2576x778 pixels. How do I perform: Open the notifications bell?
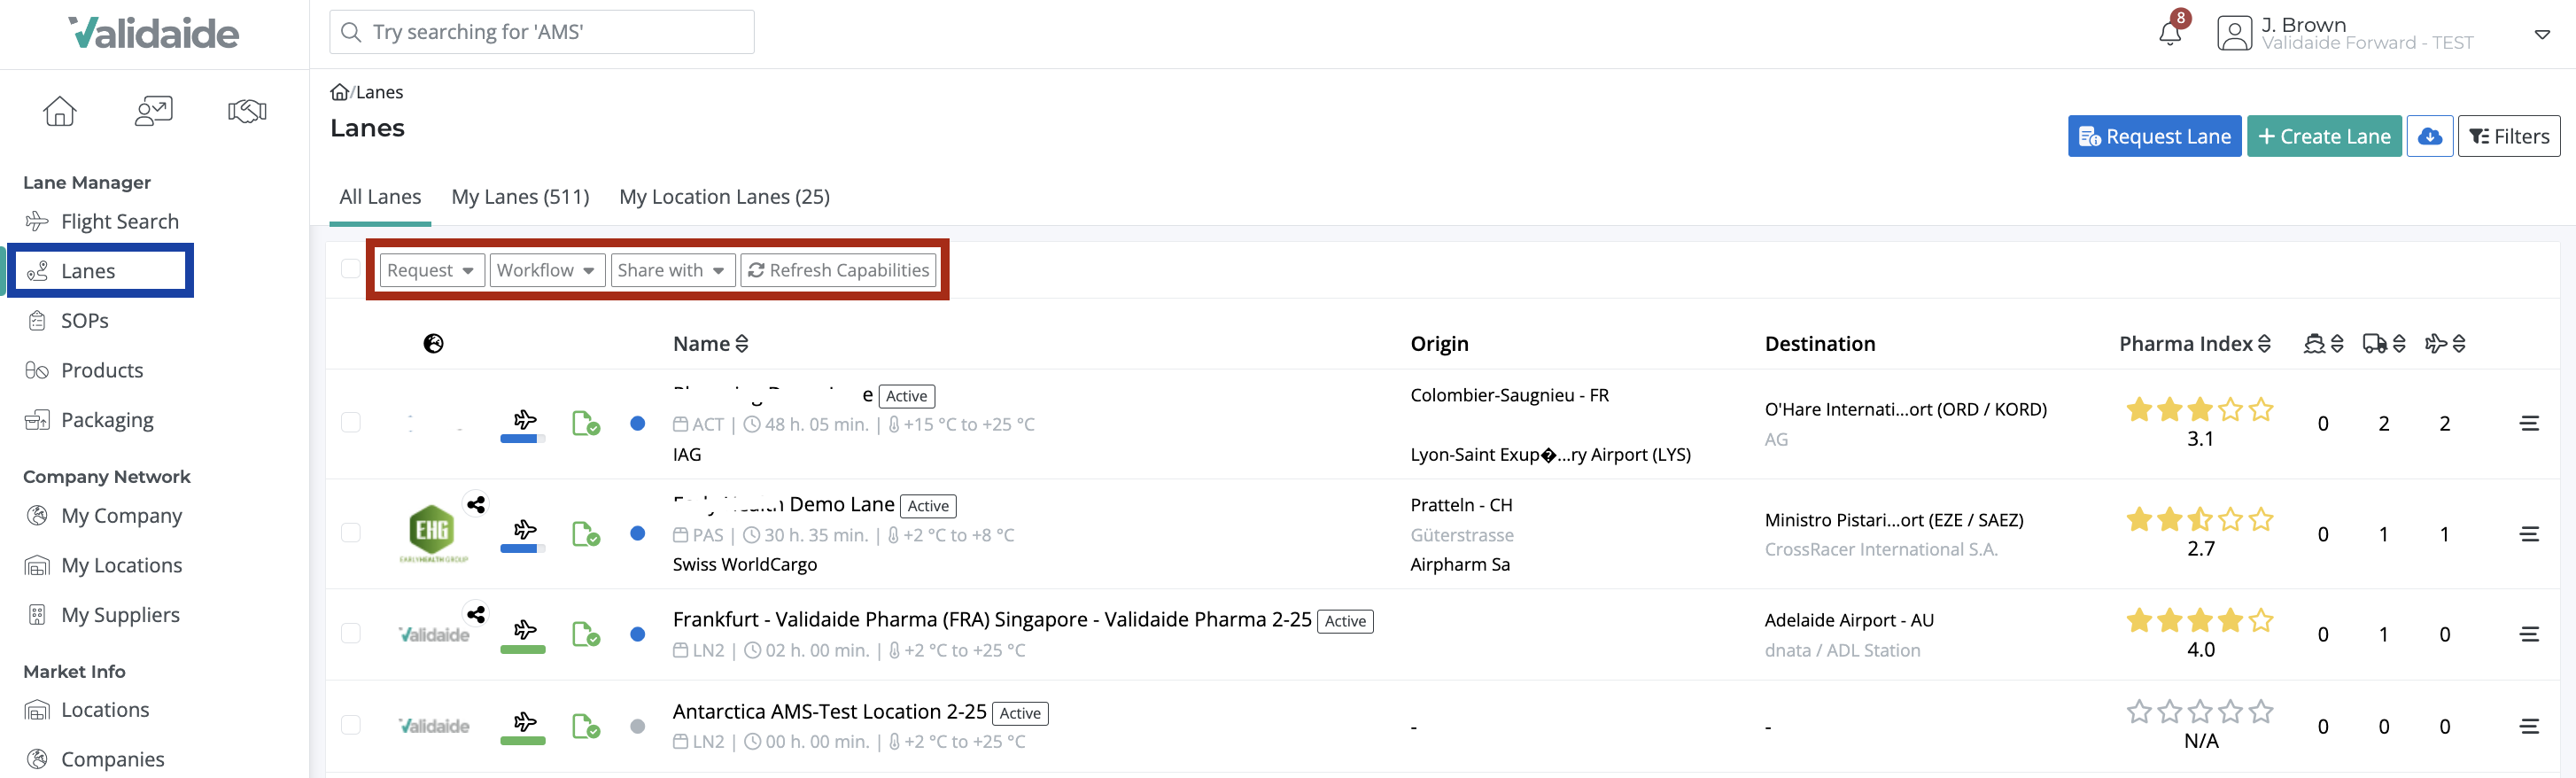2170,33
